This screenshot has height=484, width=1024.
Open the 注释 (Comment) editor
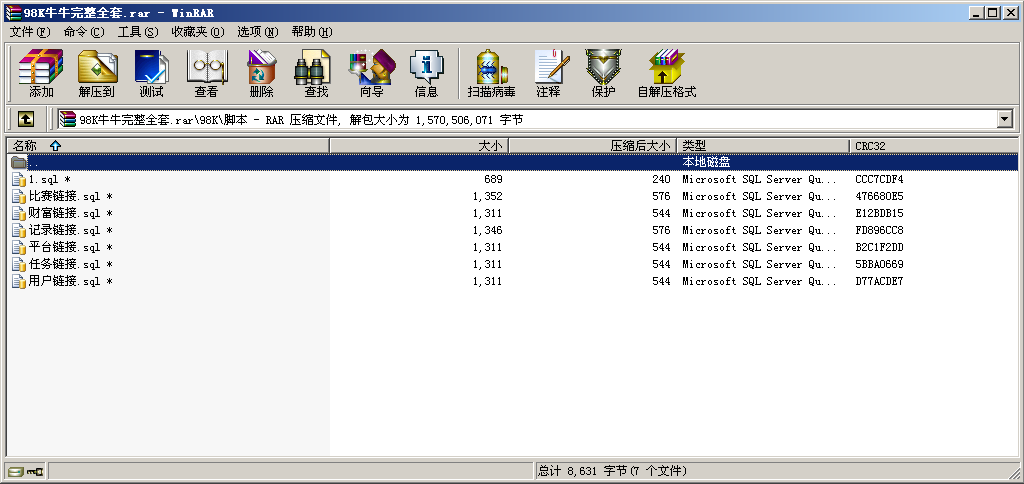click(x=548, y=73)
